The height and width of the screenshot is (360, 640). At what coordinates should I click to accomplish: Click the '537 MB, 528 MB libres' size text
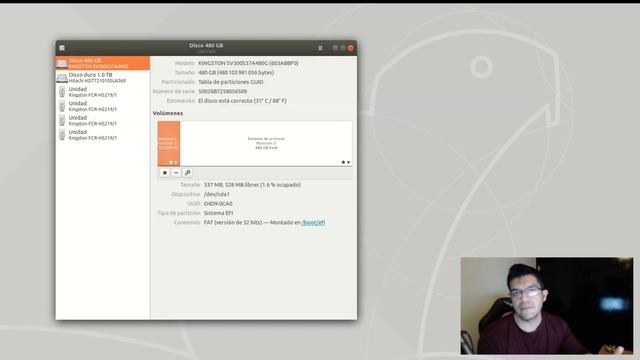252,185
